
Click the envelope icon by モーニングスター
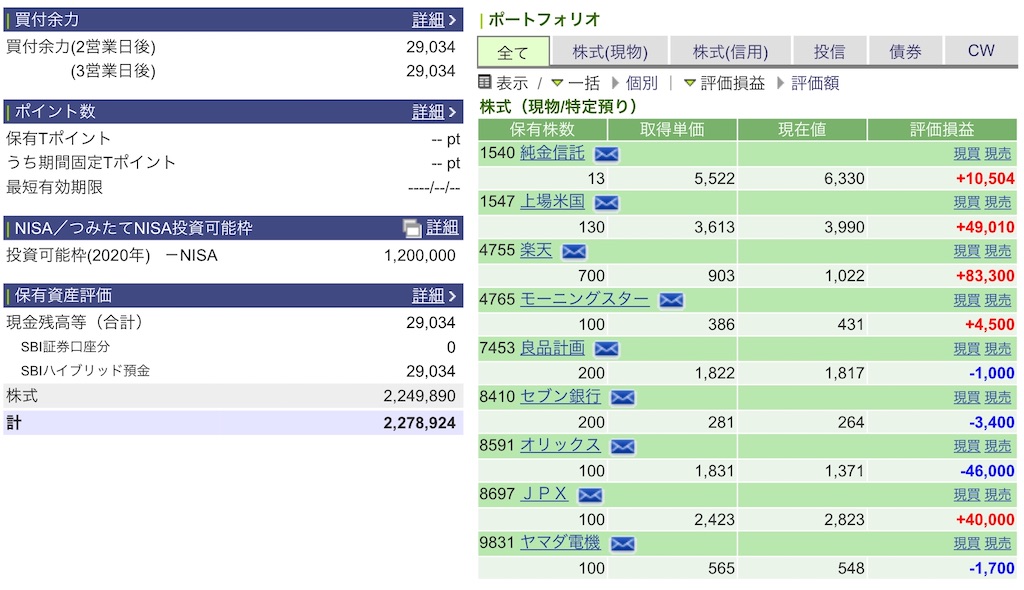671,300
